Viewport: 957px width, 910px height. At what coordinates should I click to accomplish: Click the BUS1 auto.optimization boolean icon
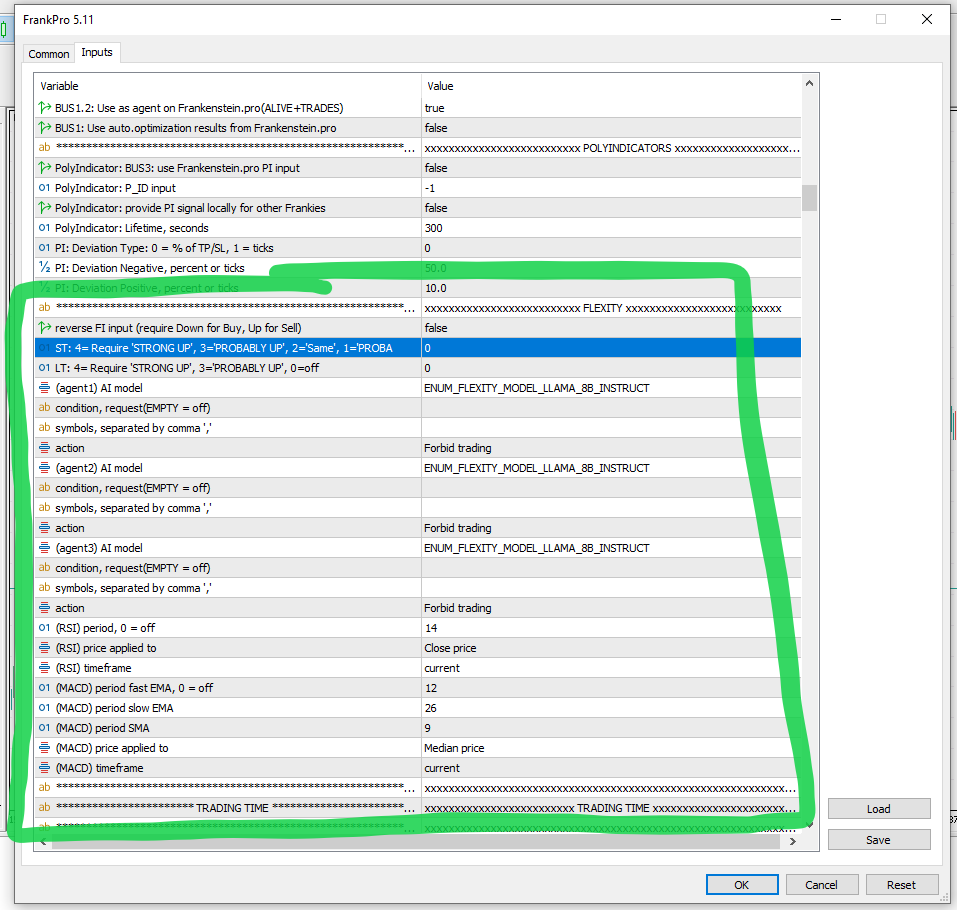click(45, 128)
